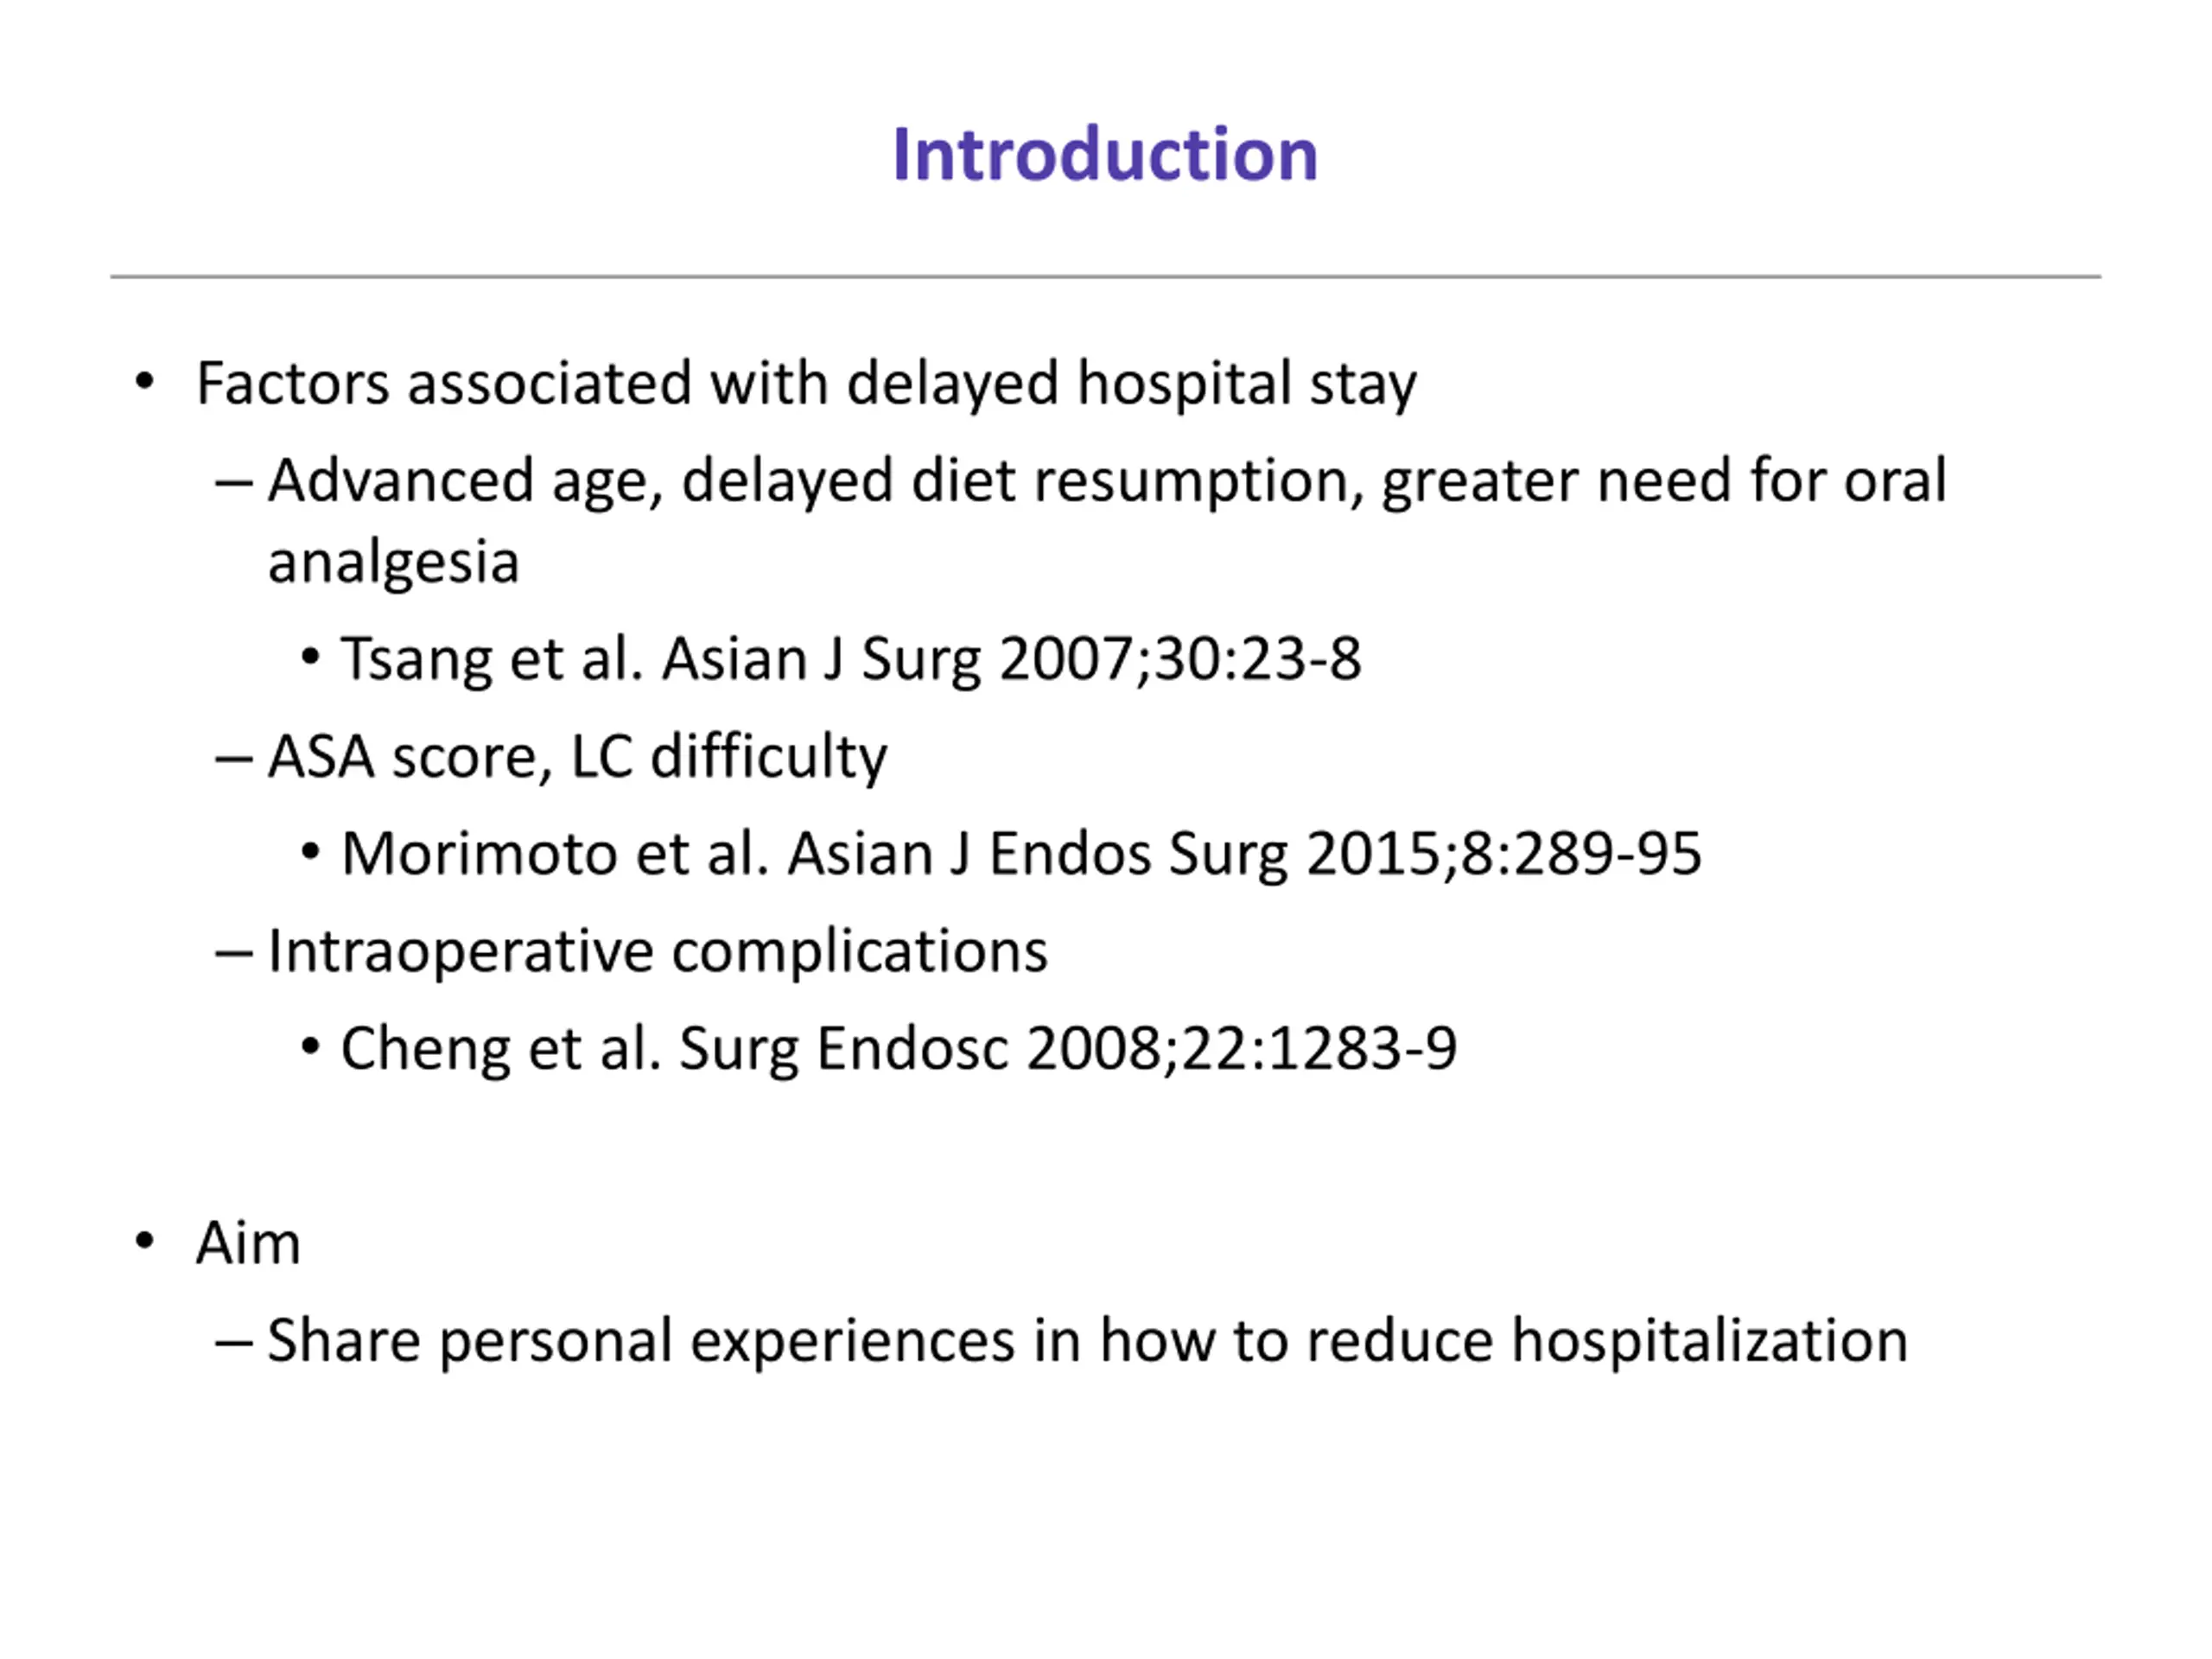Click the Tsang et al. Asian J Surg citation

[x=851, y=659]
